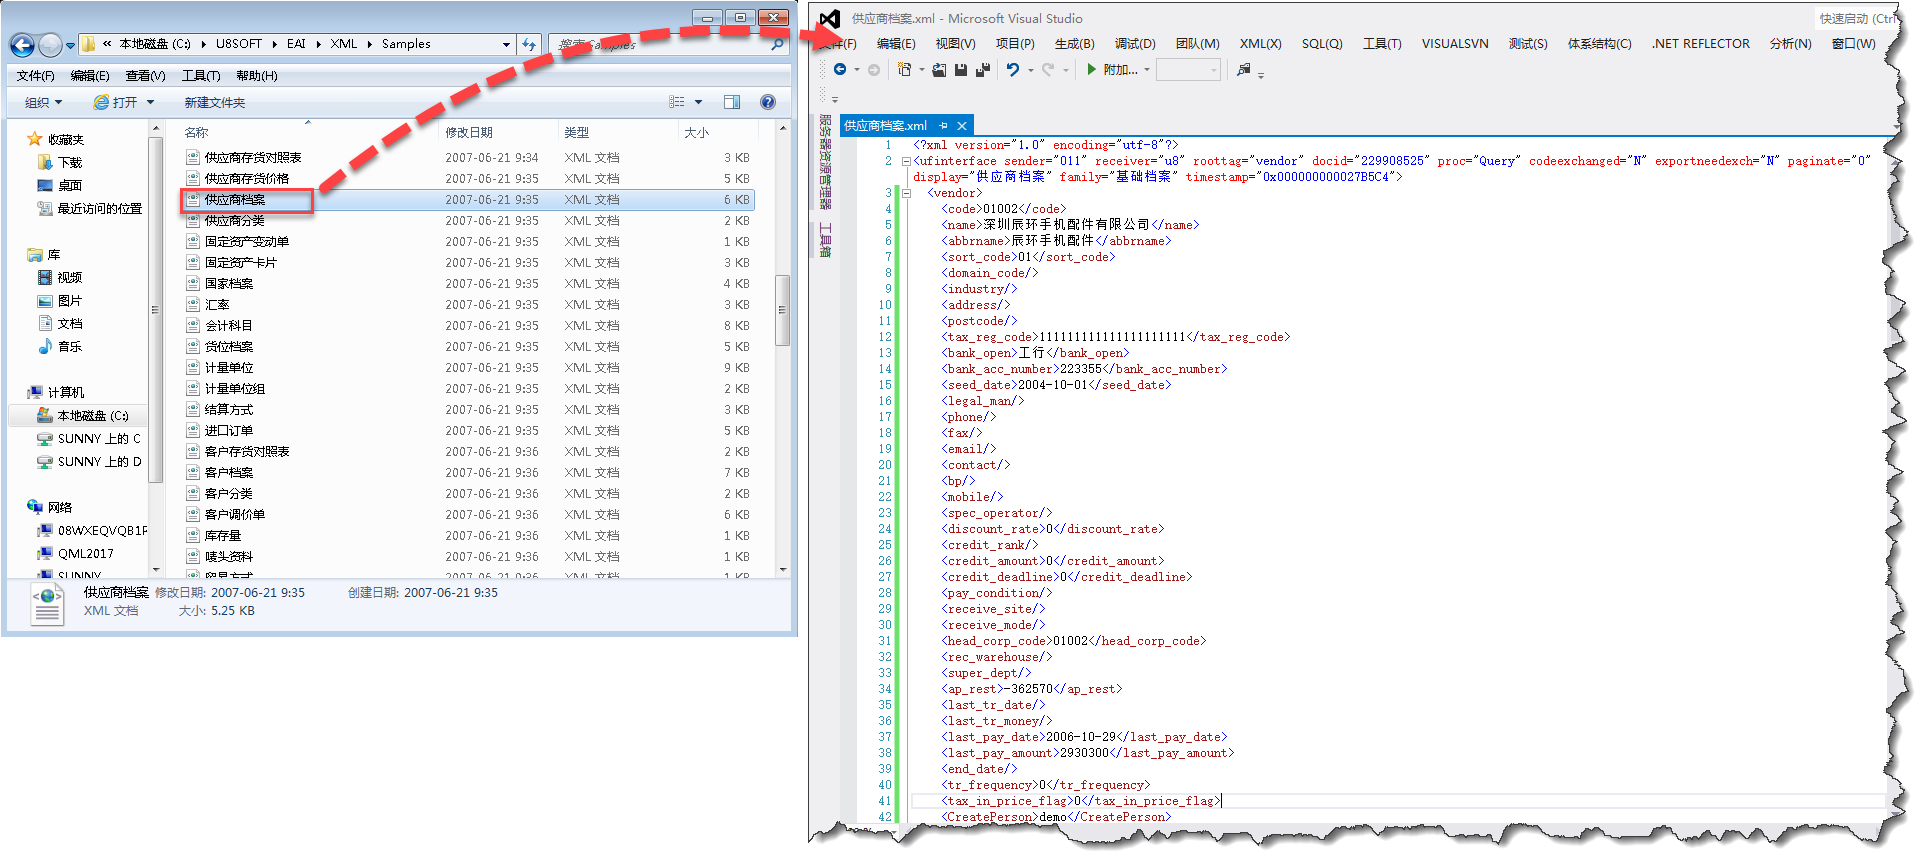Select the QML2017 network computer
Viewport: 1918px width, 856px height.
pyautogui.click(x=76, y=553)
